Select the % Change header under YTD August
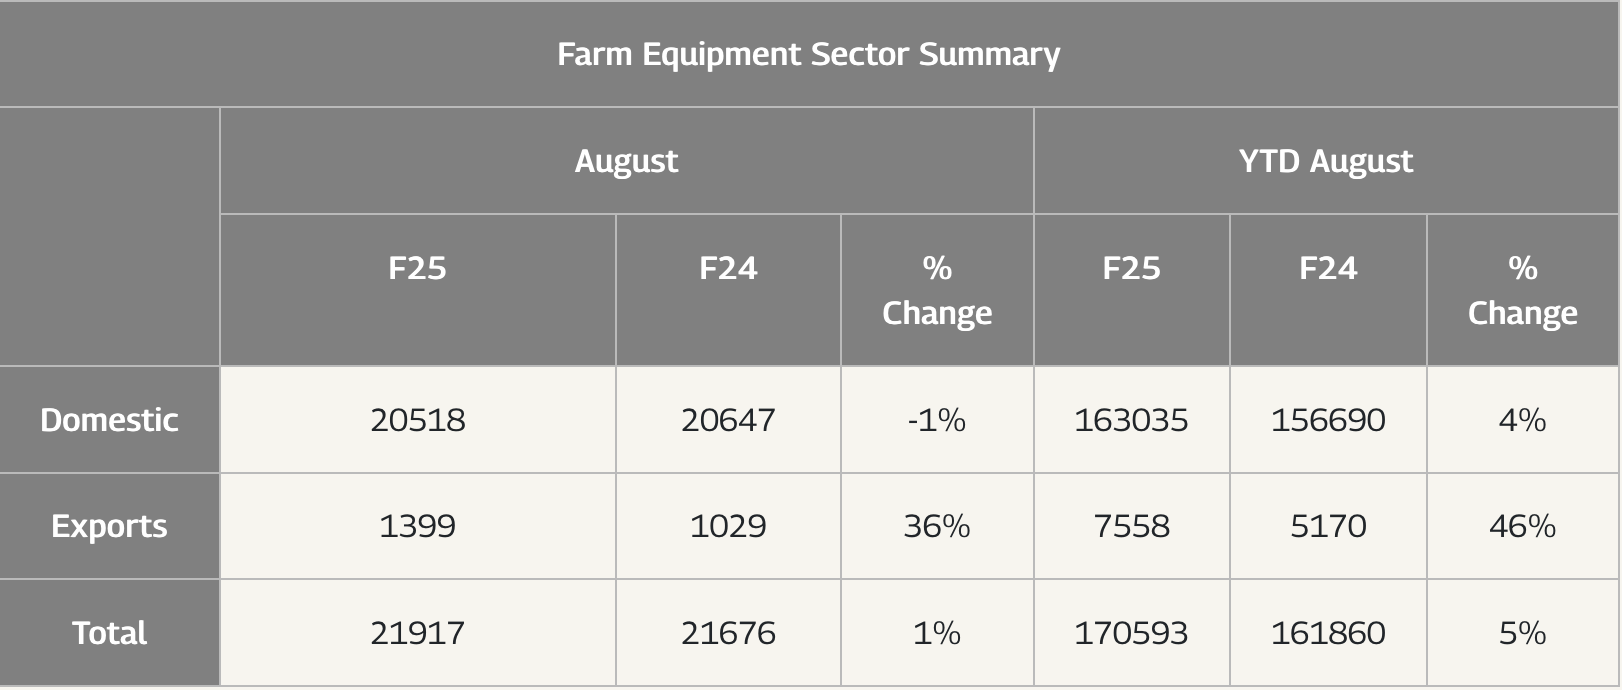The image size is (1622, 690). [x=1522, y=290]
